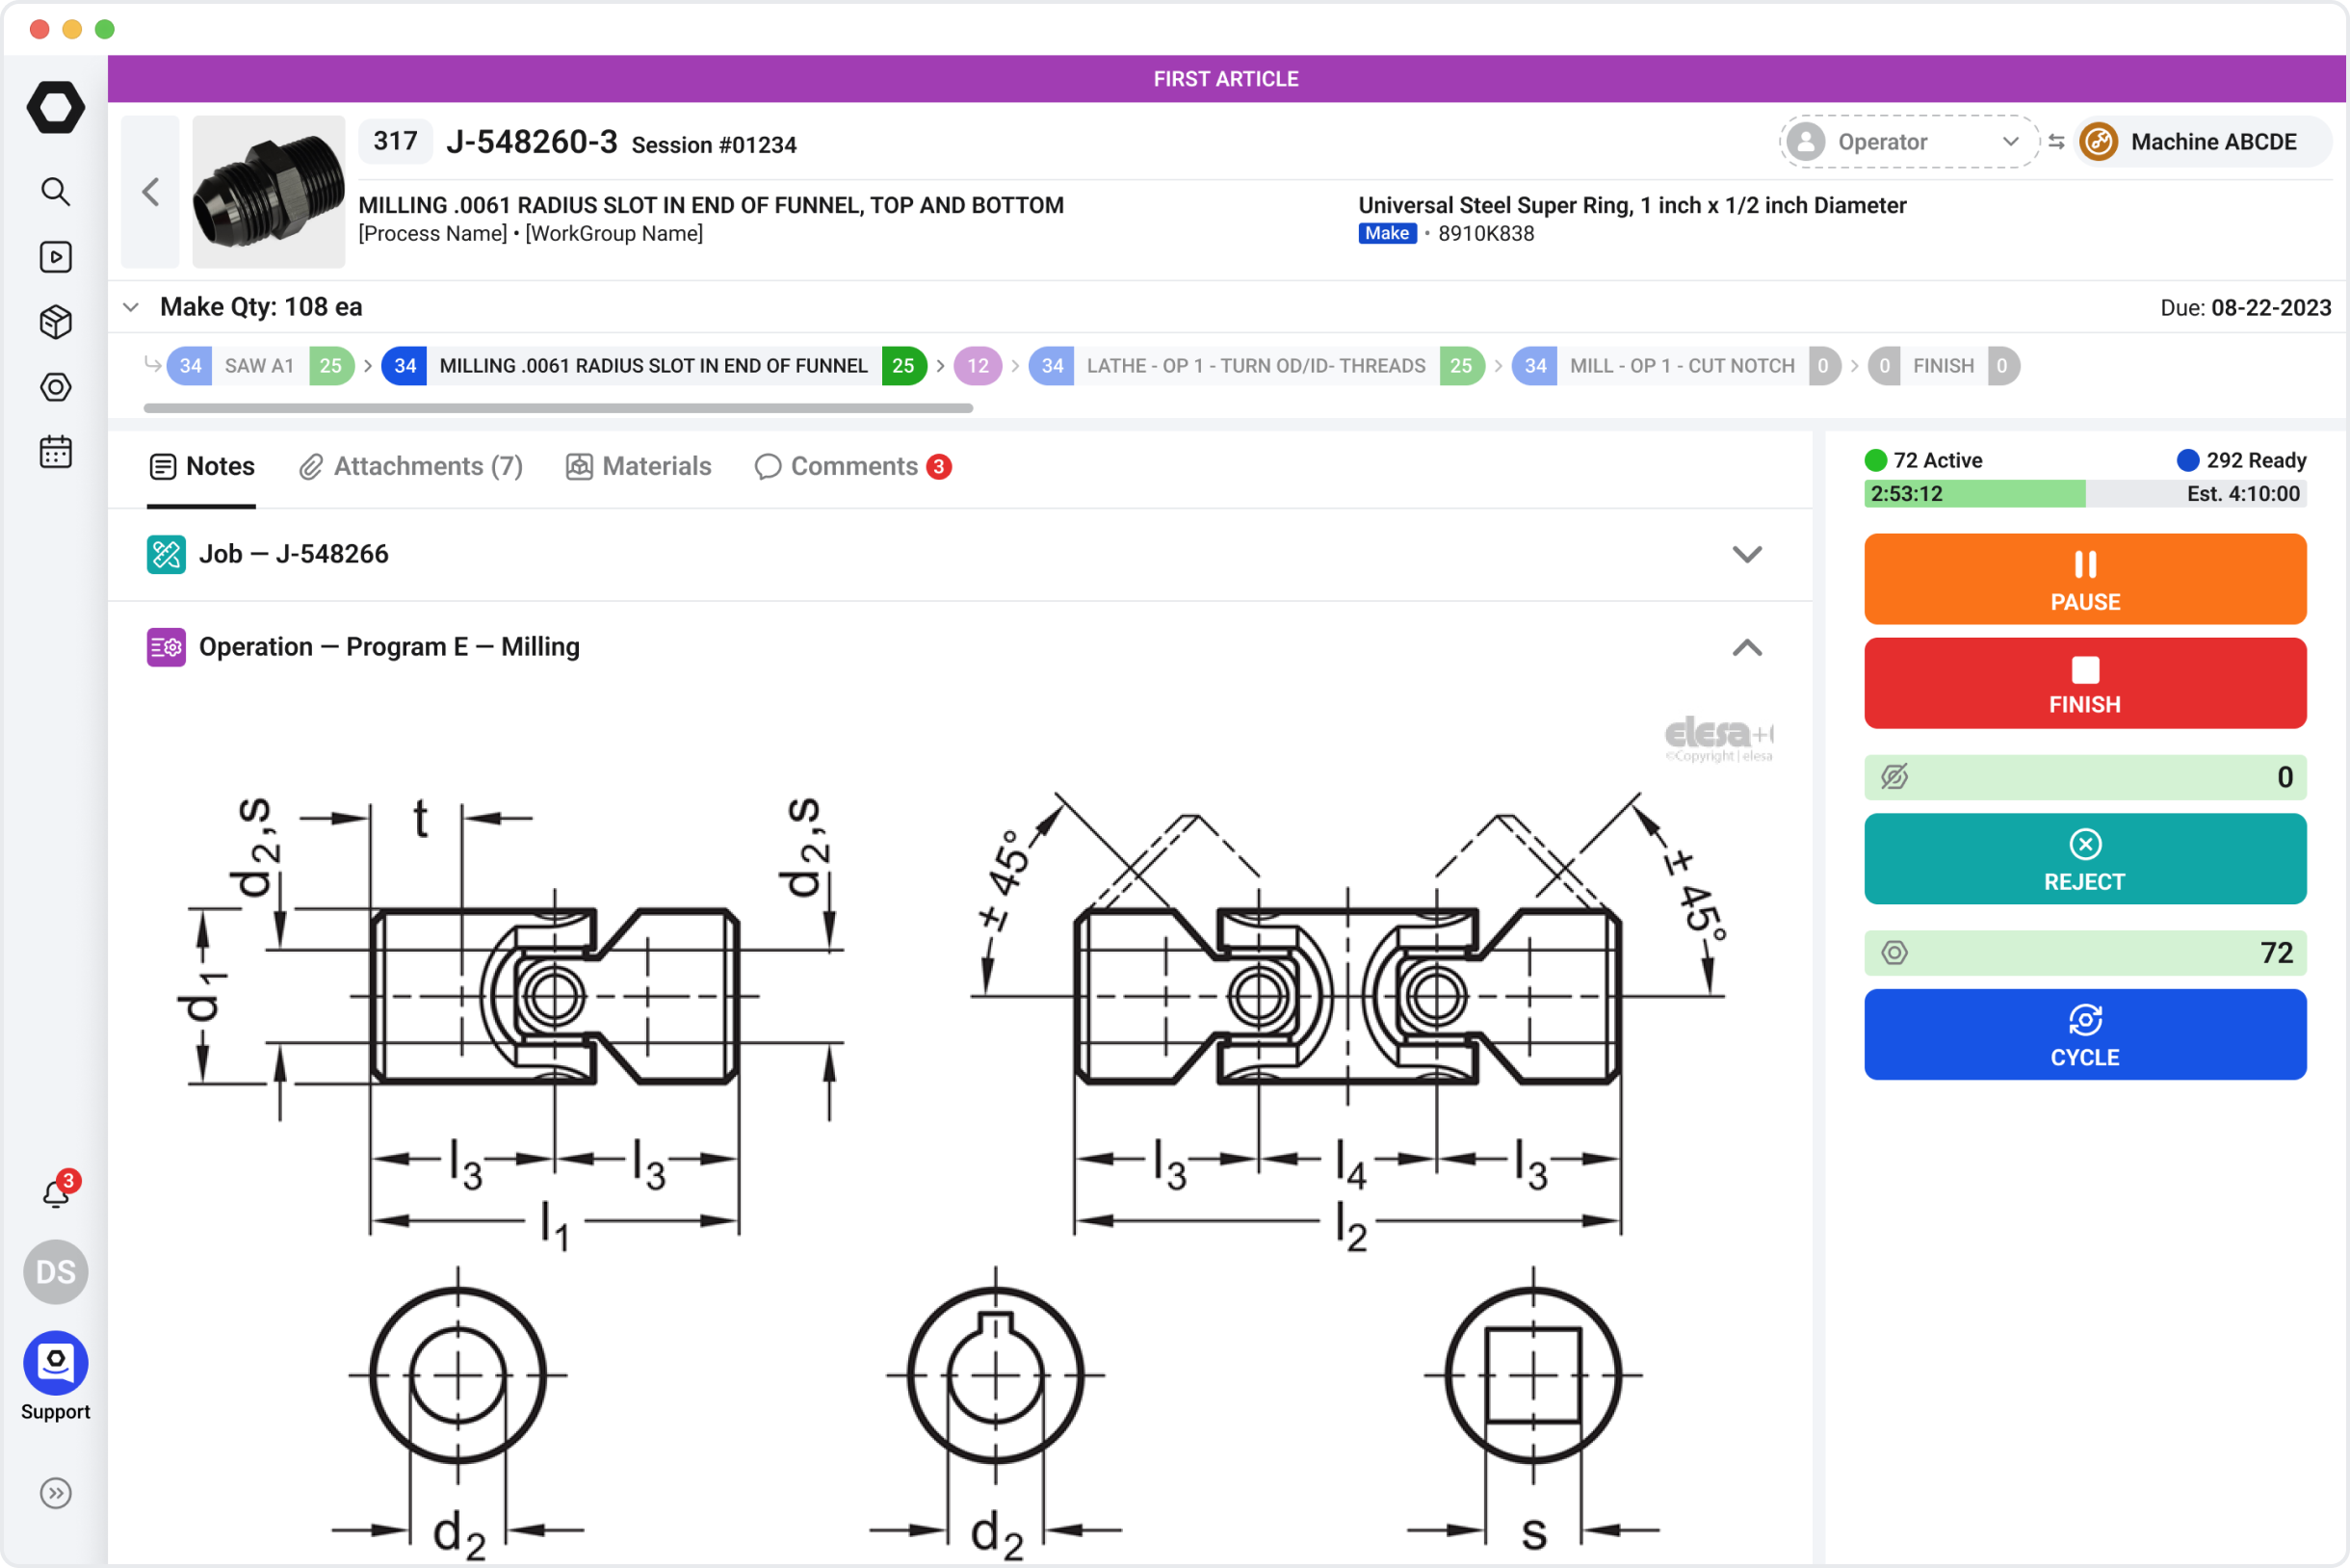Open the notifications bell with badge 3
Image resolution: width=2350 pixels, height=1568 pixels.
(55, 1193)
